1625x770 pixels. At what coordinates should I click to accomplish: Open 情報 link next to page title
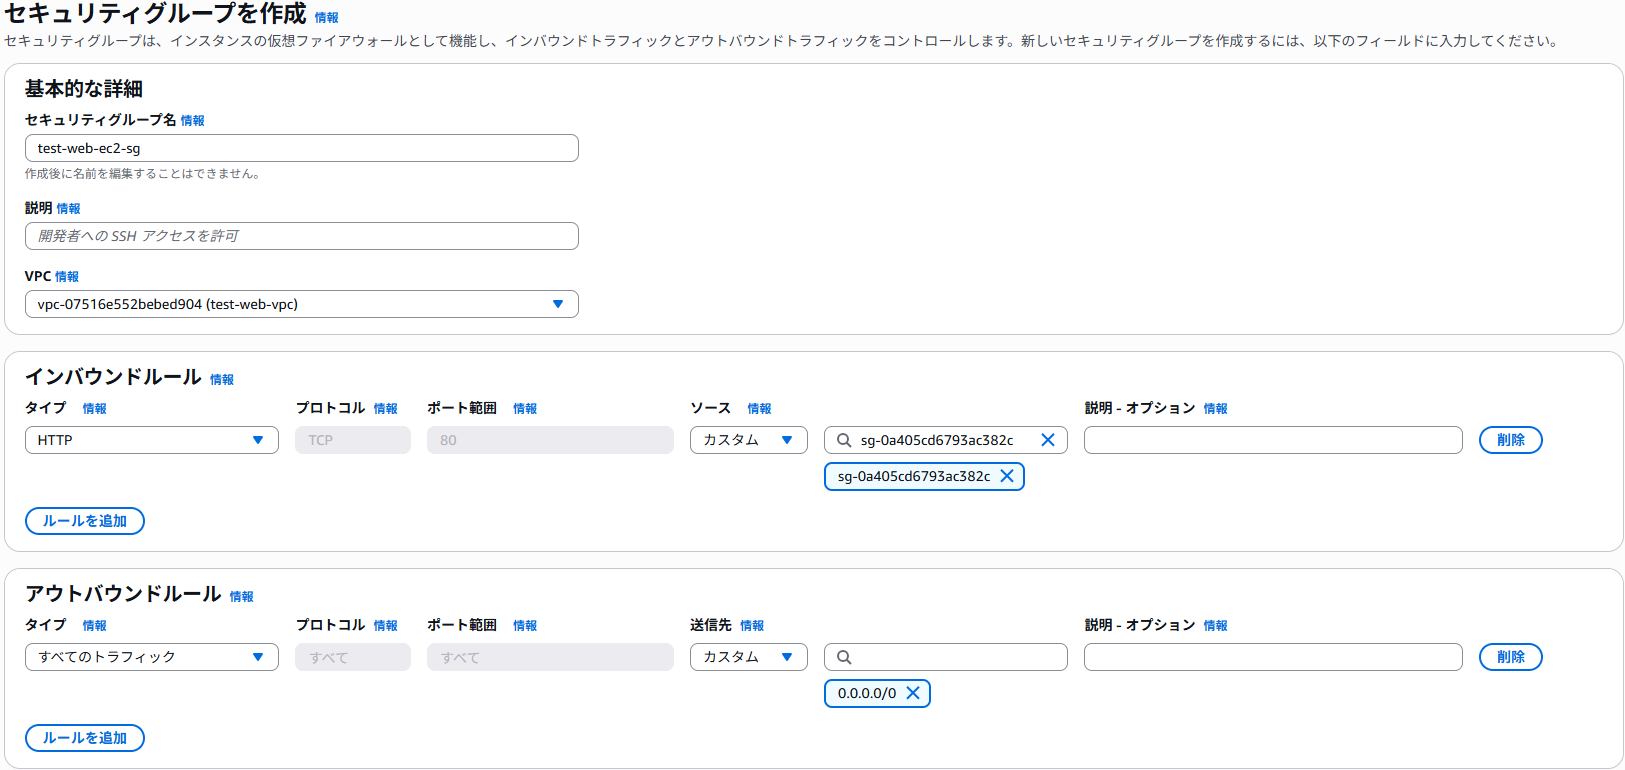pyautogui.click(x=326, y=18)
